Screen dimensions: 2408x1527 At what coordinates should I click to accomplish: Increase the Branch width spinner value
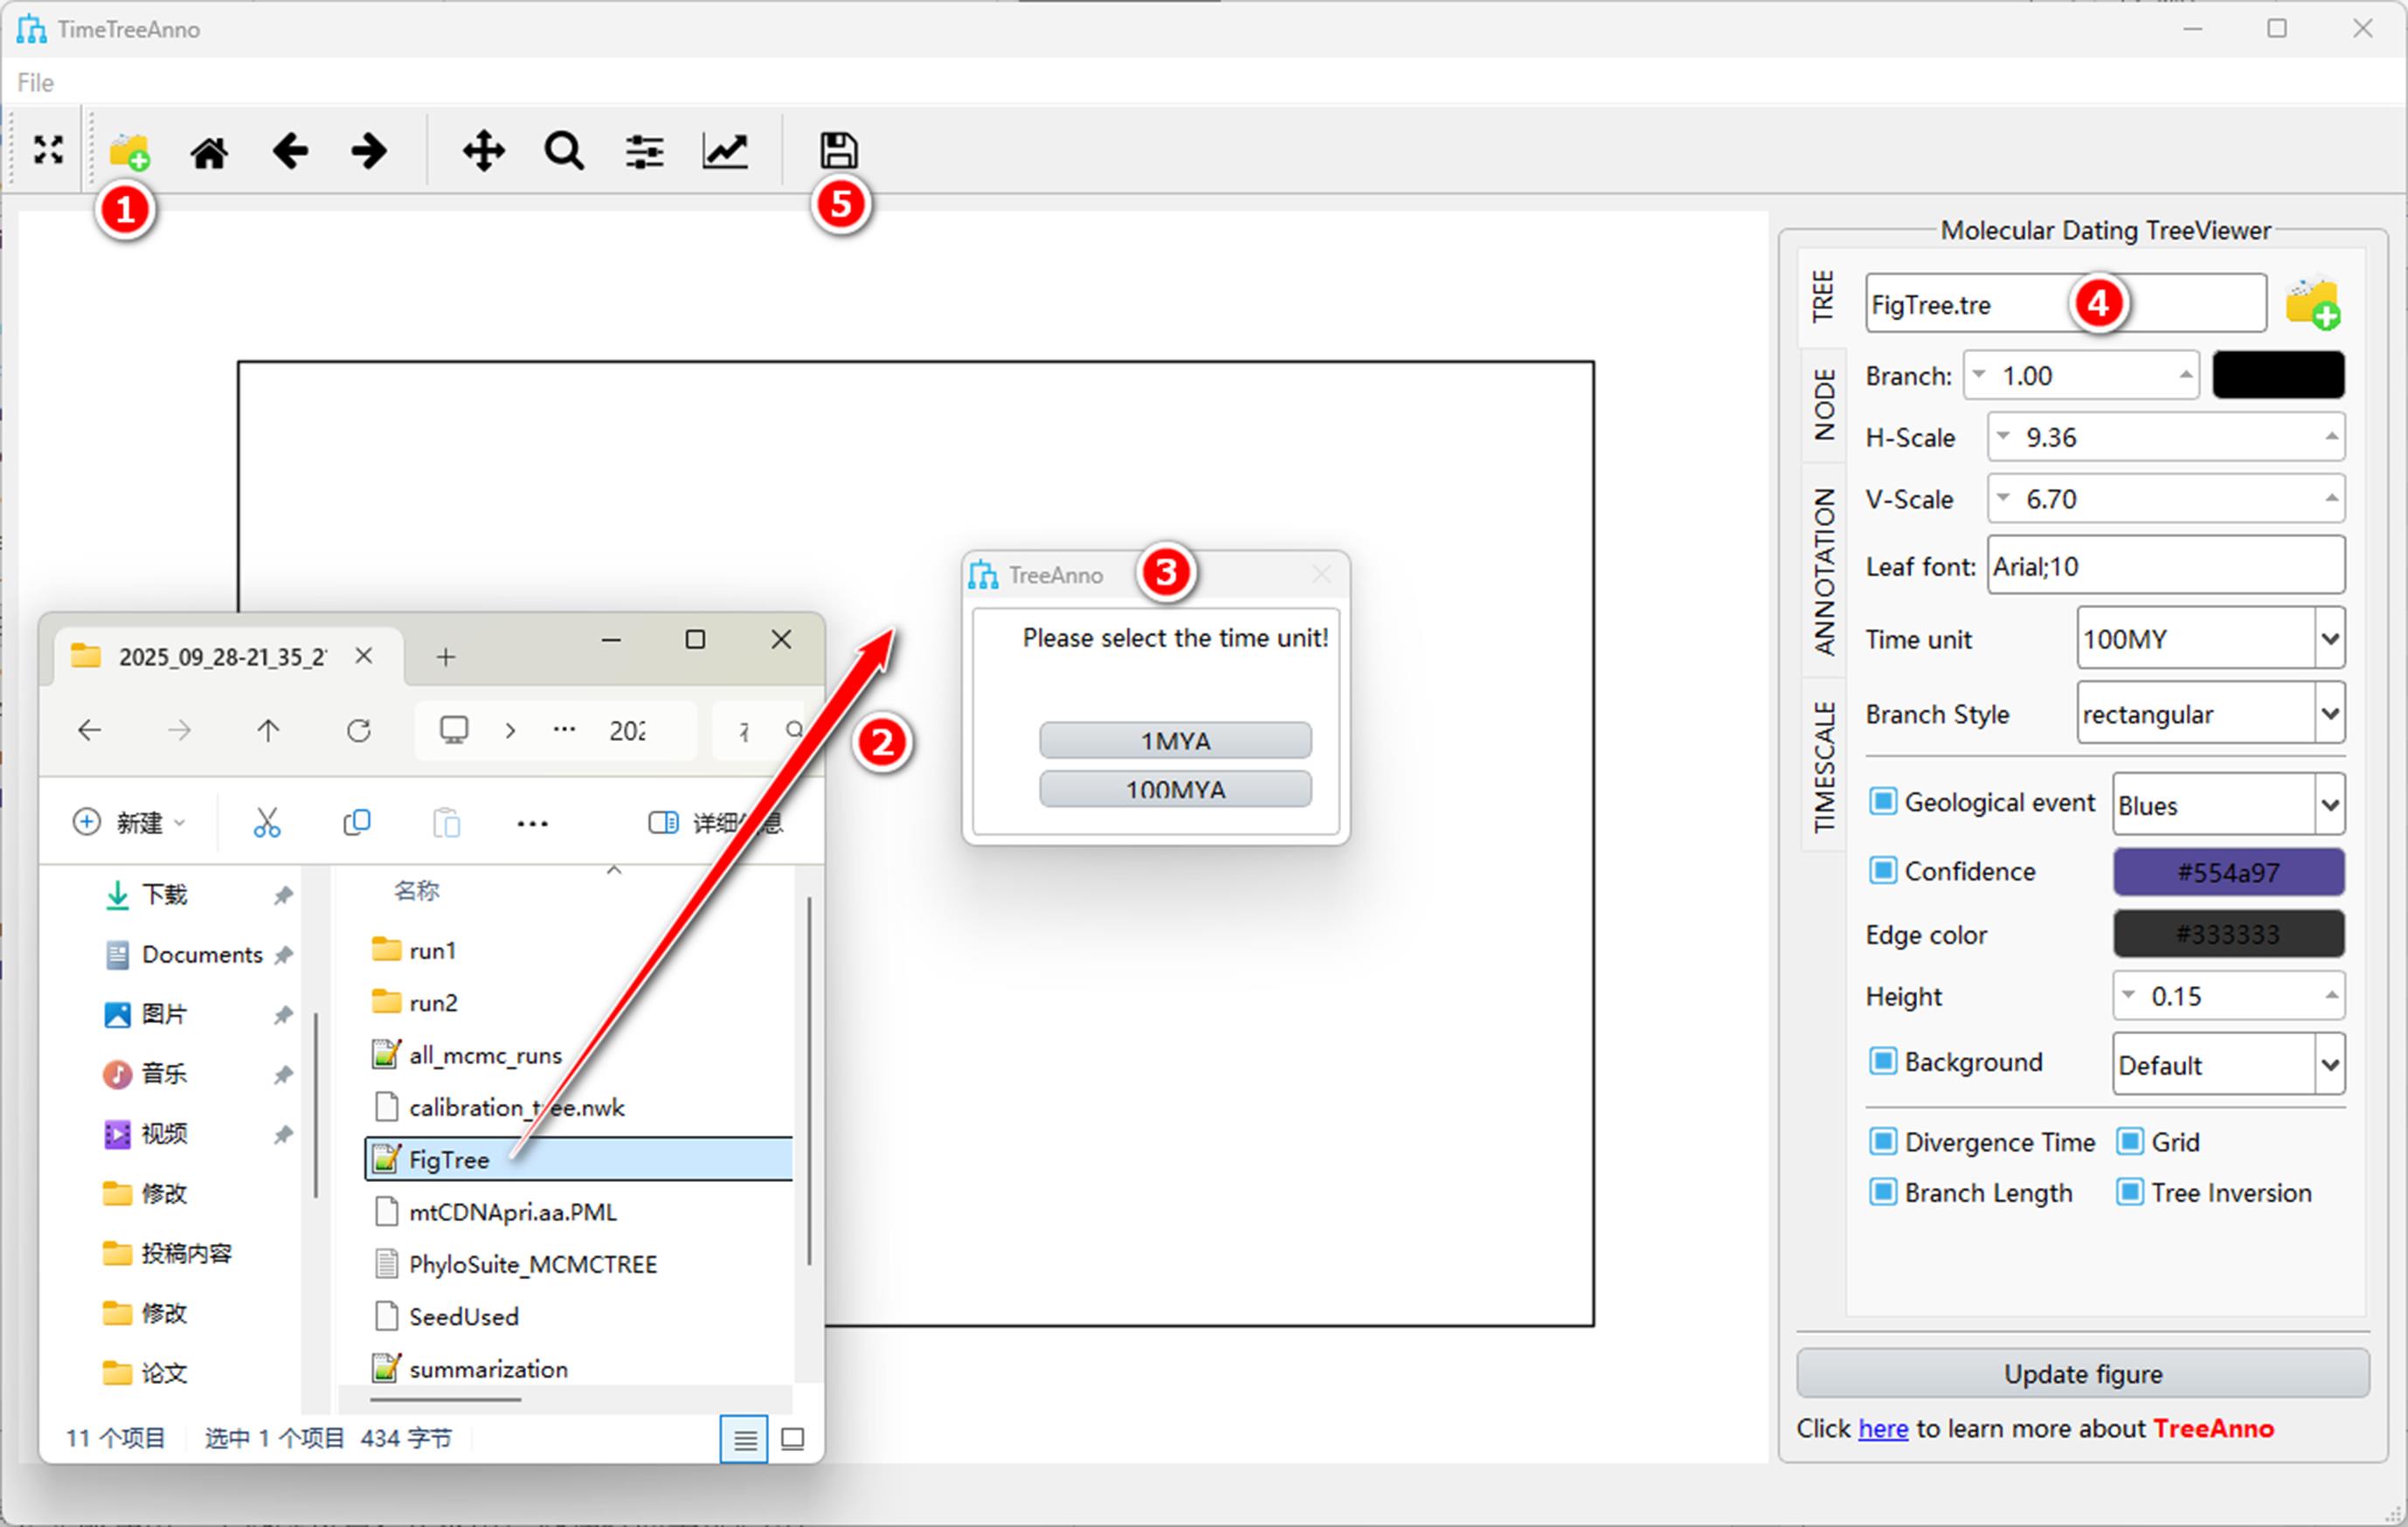click(x=2185, y=375)
